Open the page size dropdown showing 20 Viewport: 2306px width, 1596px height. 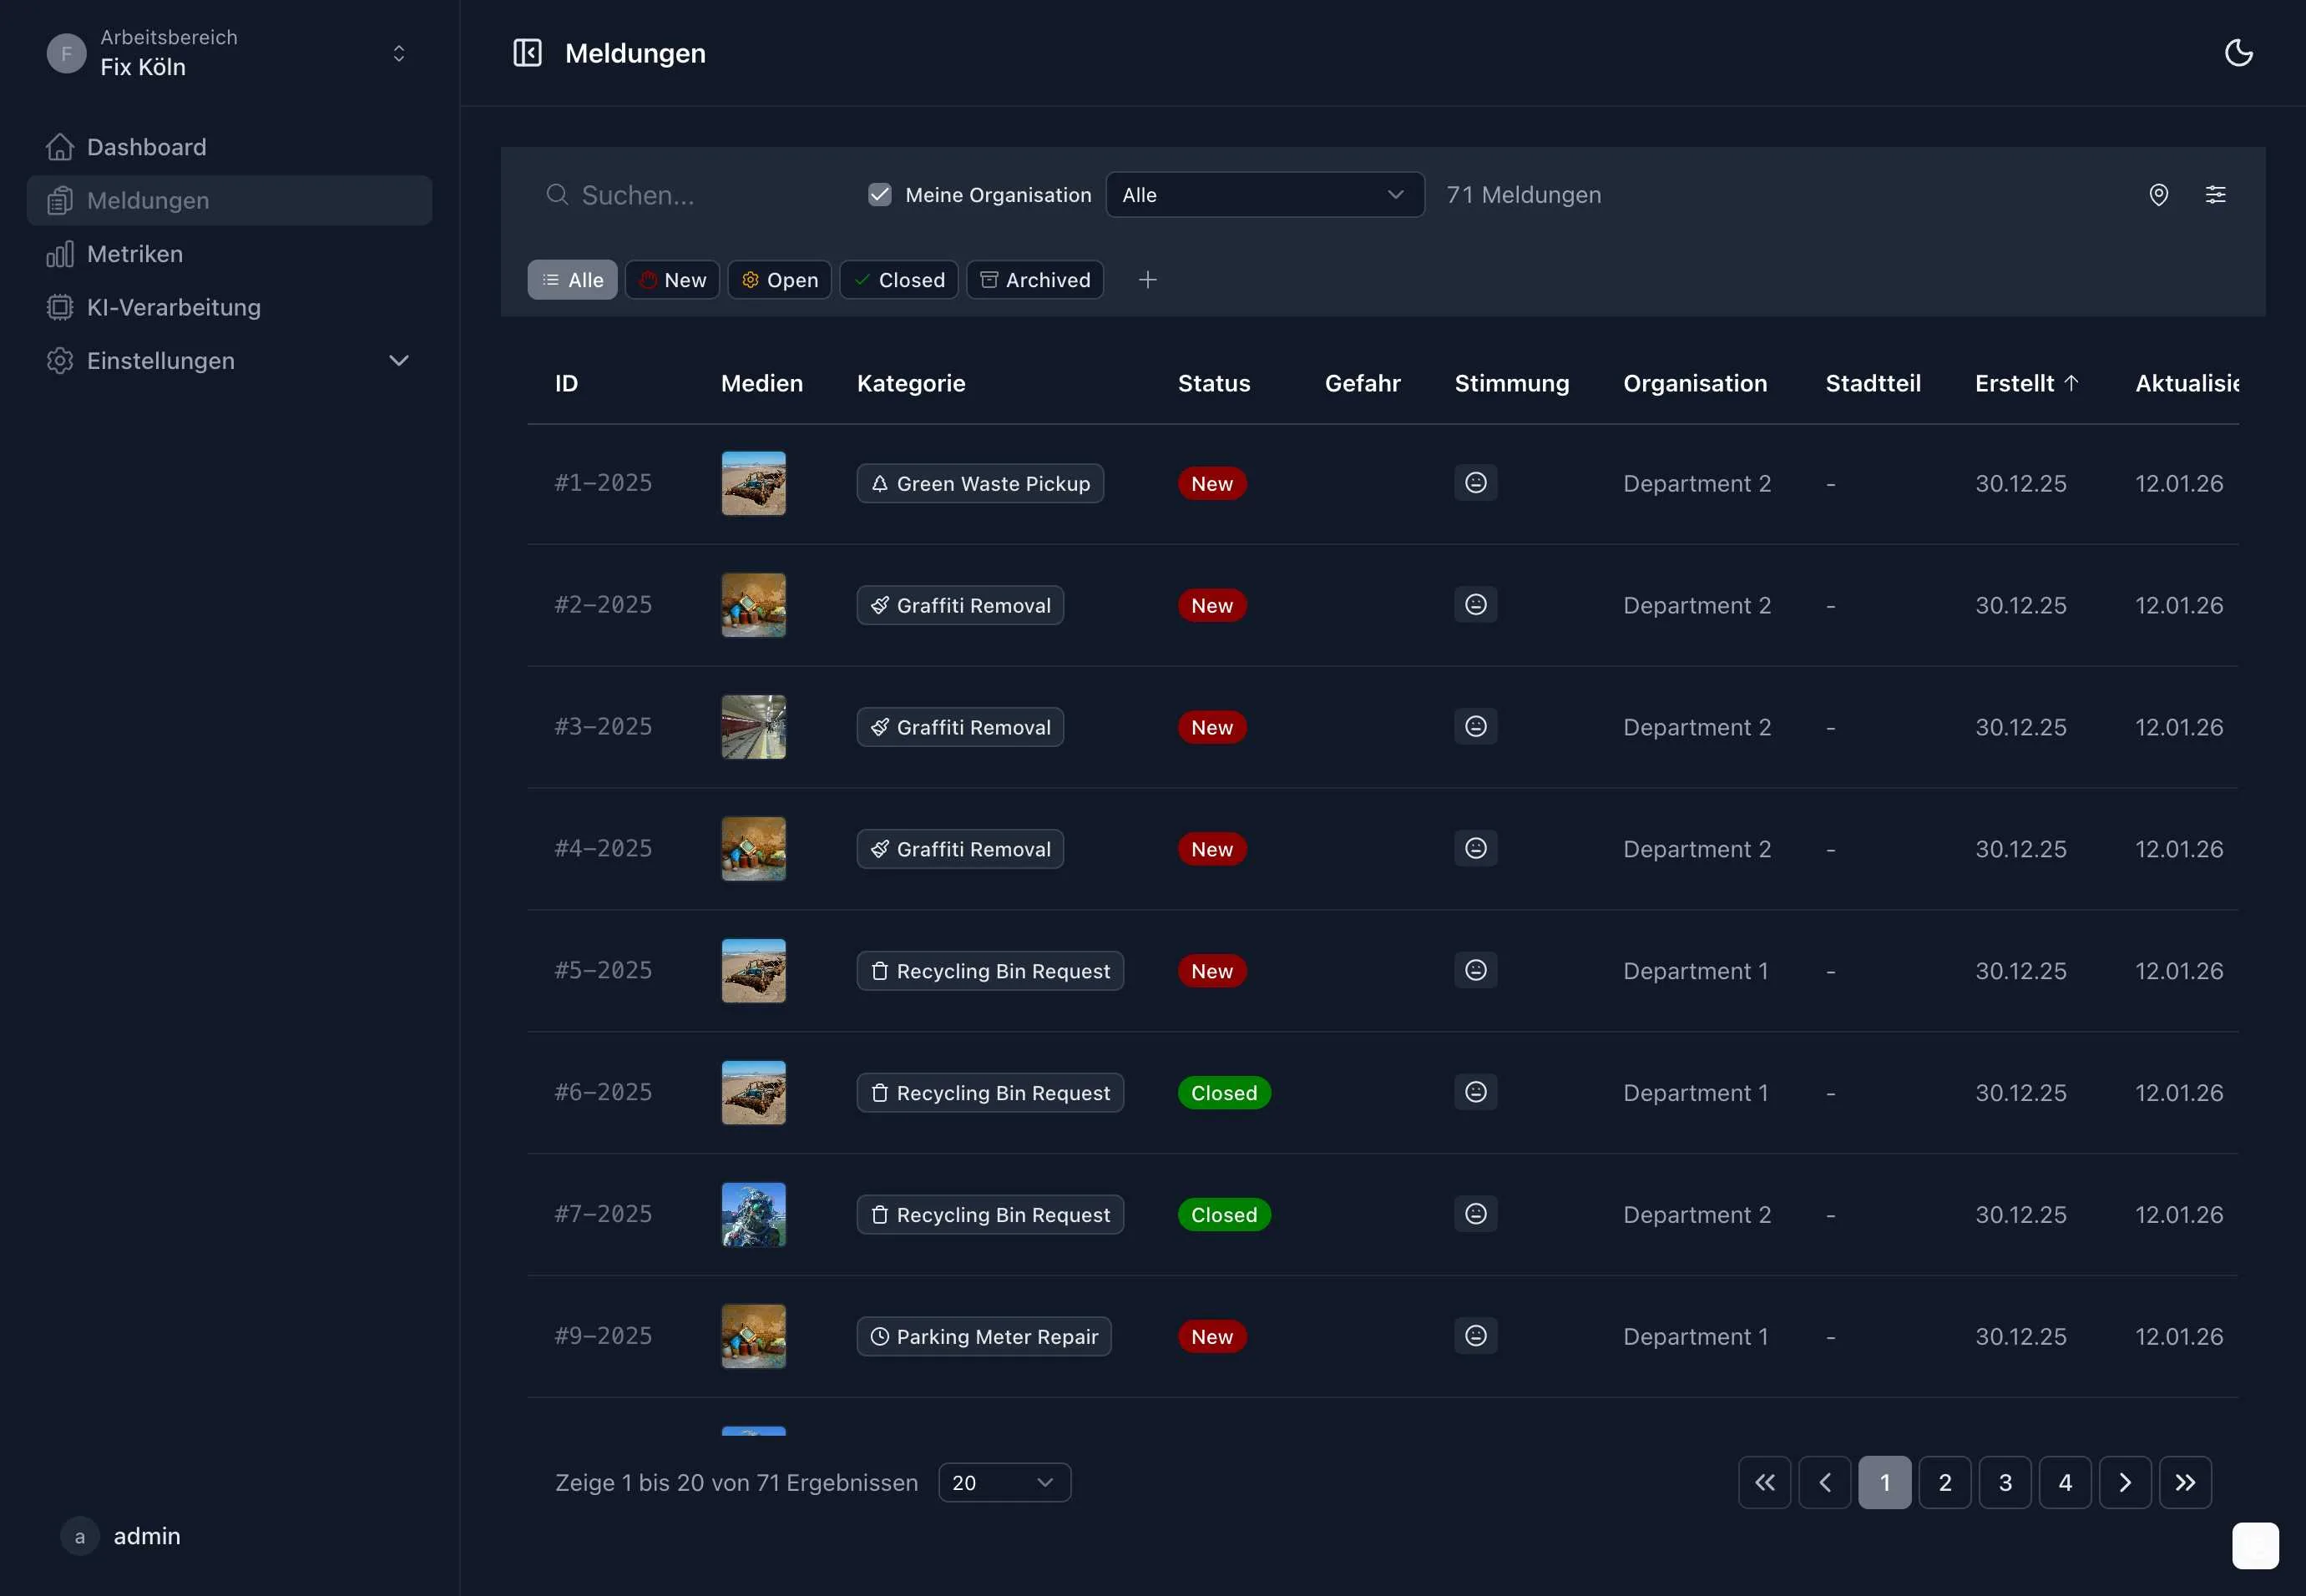tap(1003, 1482)
